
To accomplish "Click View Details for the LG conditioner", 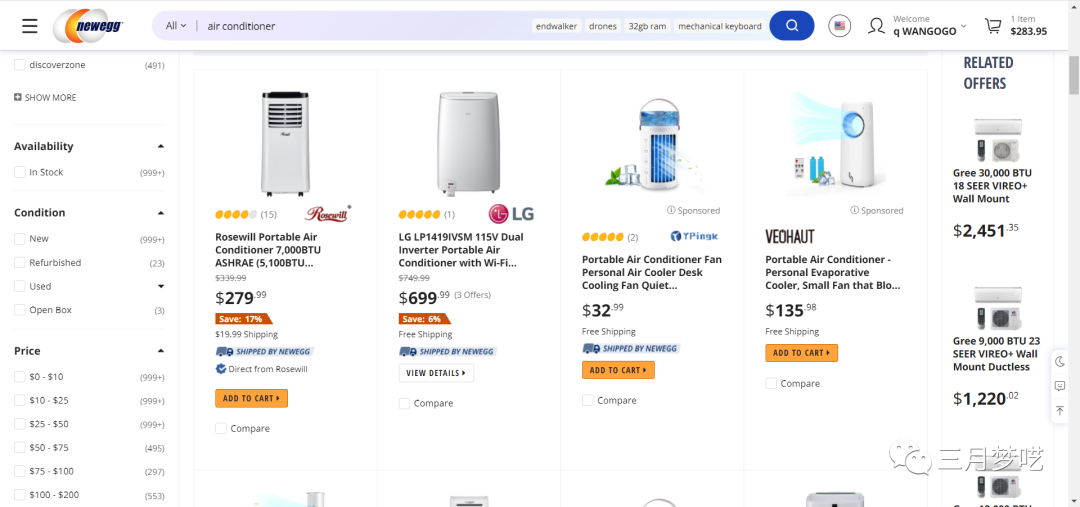I will (x=436, y=373).
